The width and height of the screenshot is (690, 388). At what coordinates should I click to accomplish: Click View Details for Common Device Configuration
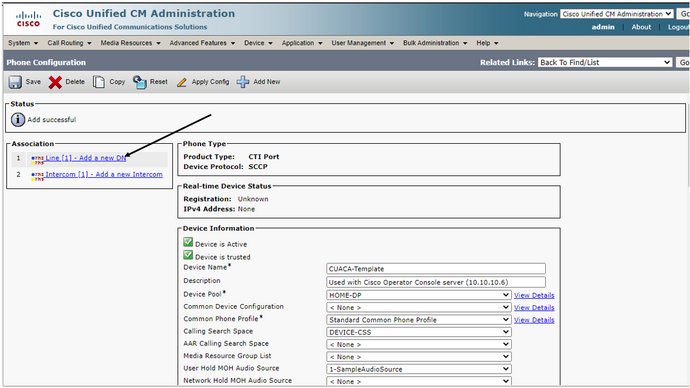click(x=534, y=307)
